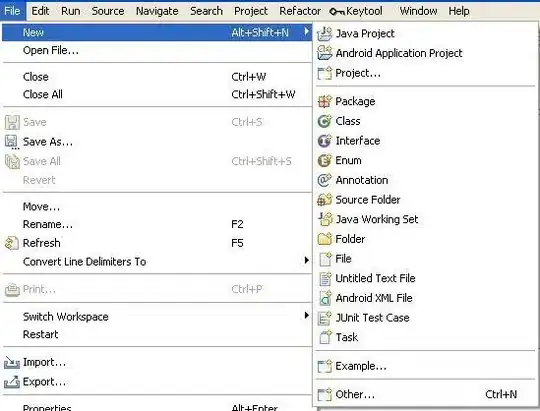Click the Export... label
The height and width of the screenshot is (411, 540).
coord(44,382)
